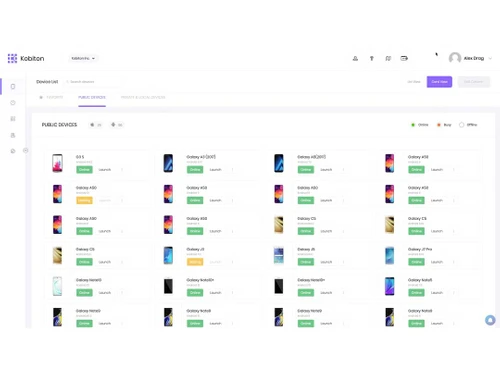Collapse the sidebar with the round arrow

tap(25, 151)
